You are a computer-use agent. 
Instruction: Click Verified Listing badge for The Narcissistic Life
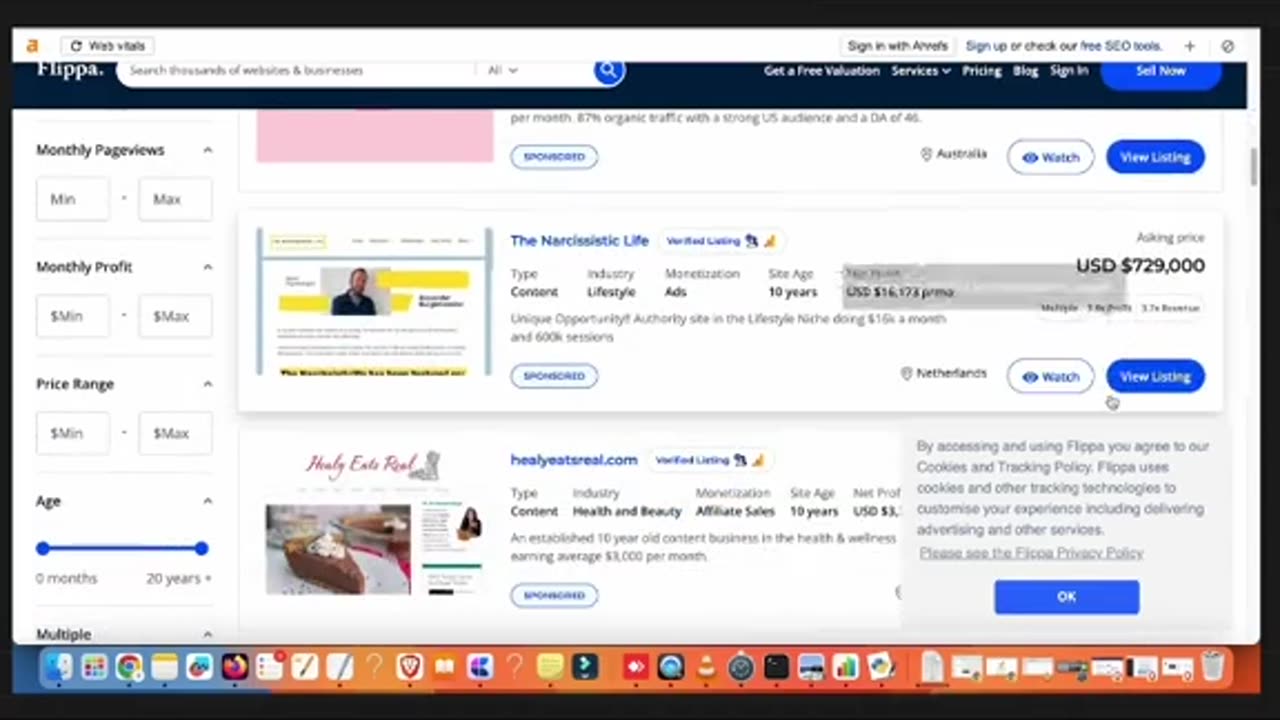[721, 241]
